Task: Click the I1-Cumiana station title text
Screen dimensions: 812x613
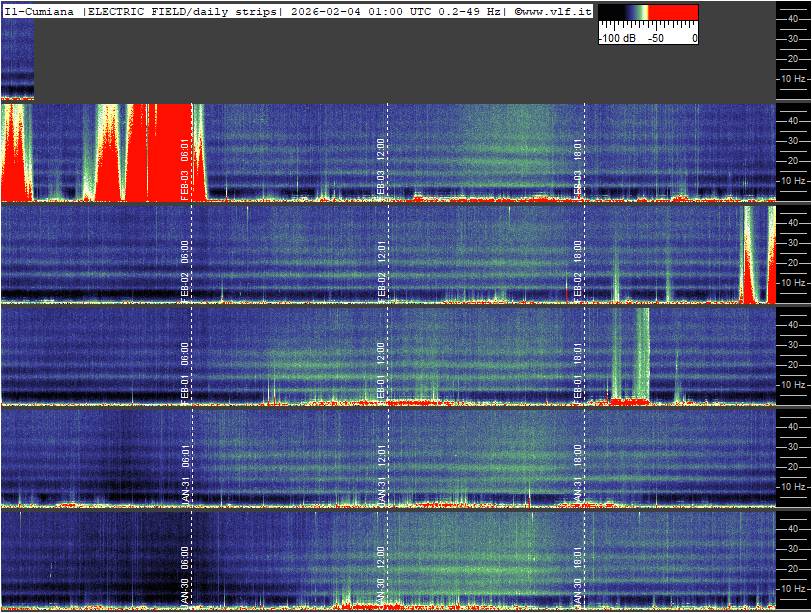Action: tap(40, 11)
